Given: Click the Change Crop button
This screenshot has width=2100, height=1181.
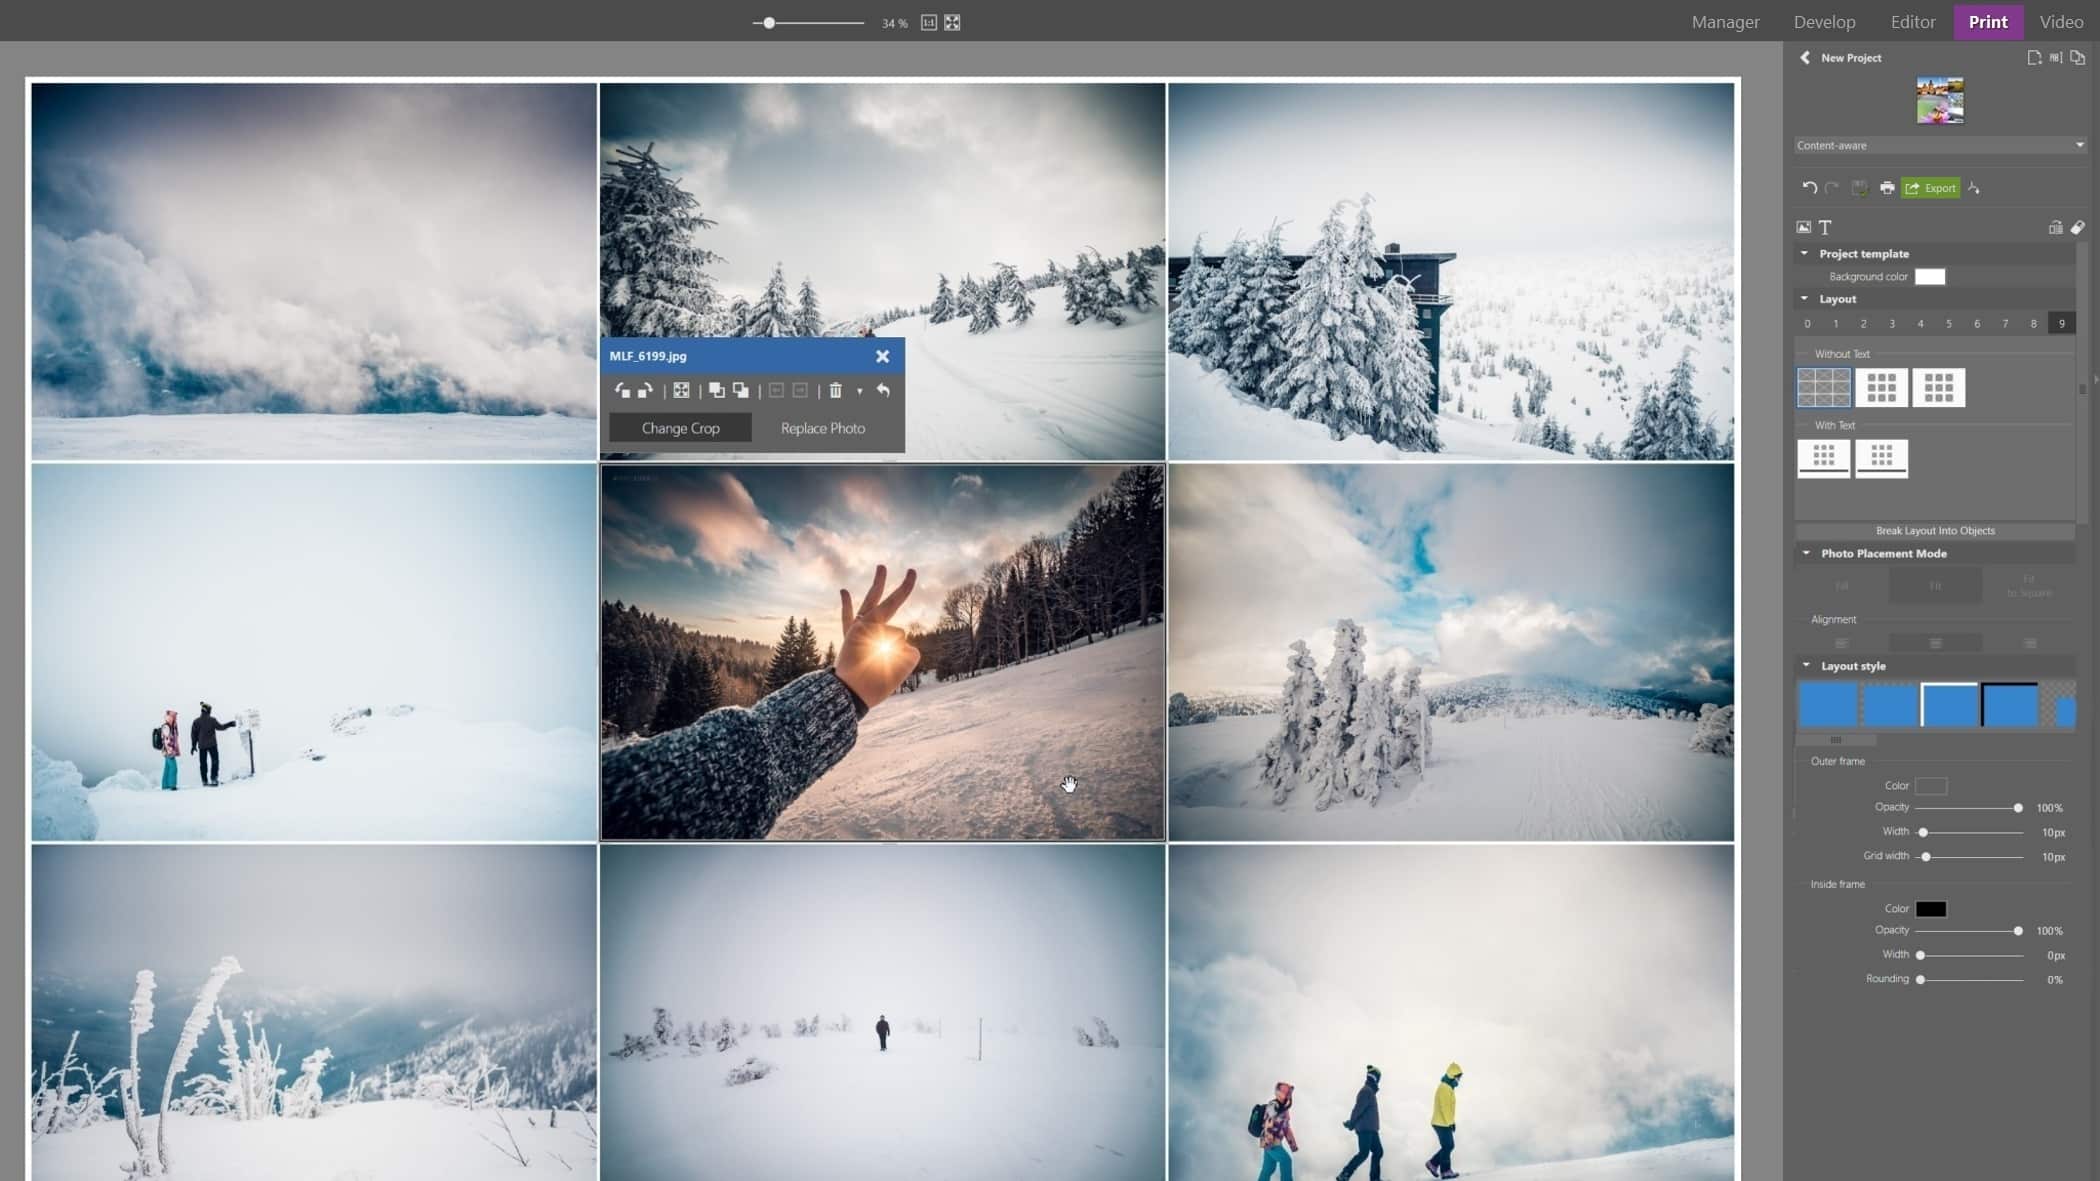Looking at the screenshot, I should point(679,428).
